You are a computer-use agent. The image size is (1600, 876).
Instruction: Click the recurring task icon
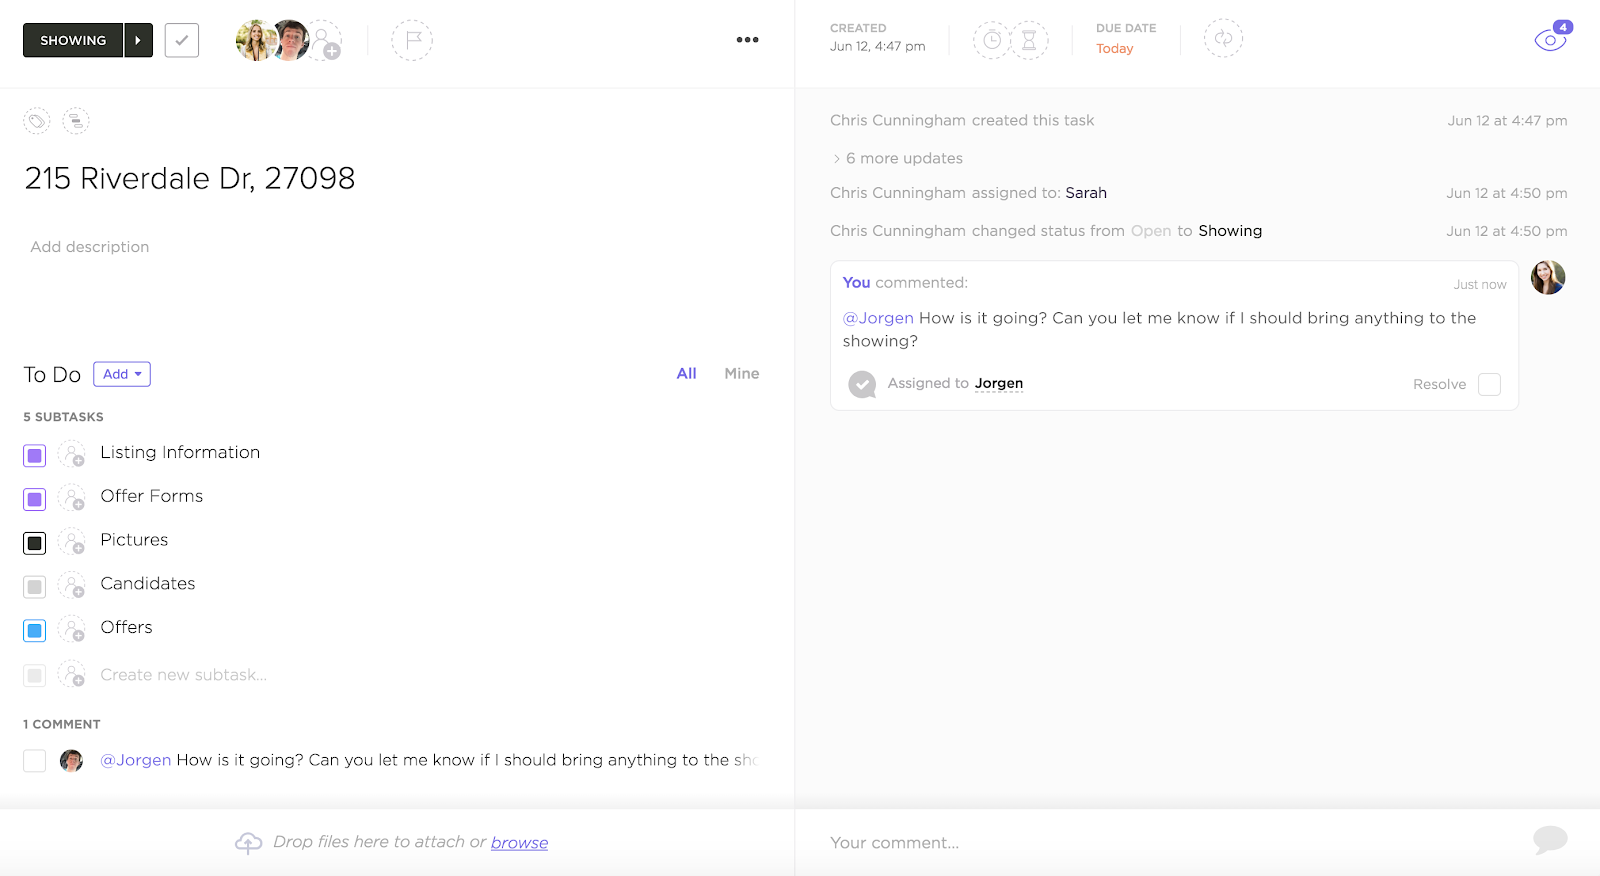(1223, 39)
